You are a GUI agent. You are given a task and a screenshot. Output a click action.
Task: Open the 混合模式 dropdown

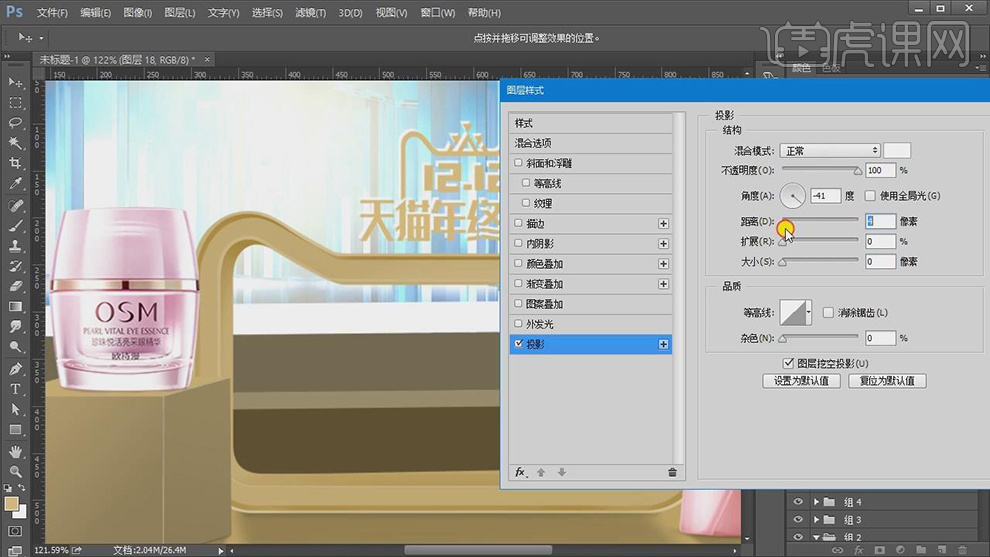(829, 151)
